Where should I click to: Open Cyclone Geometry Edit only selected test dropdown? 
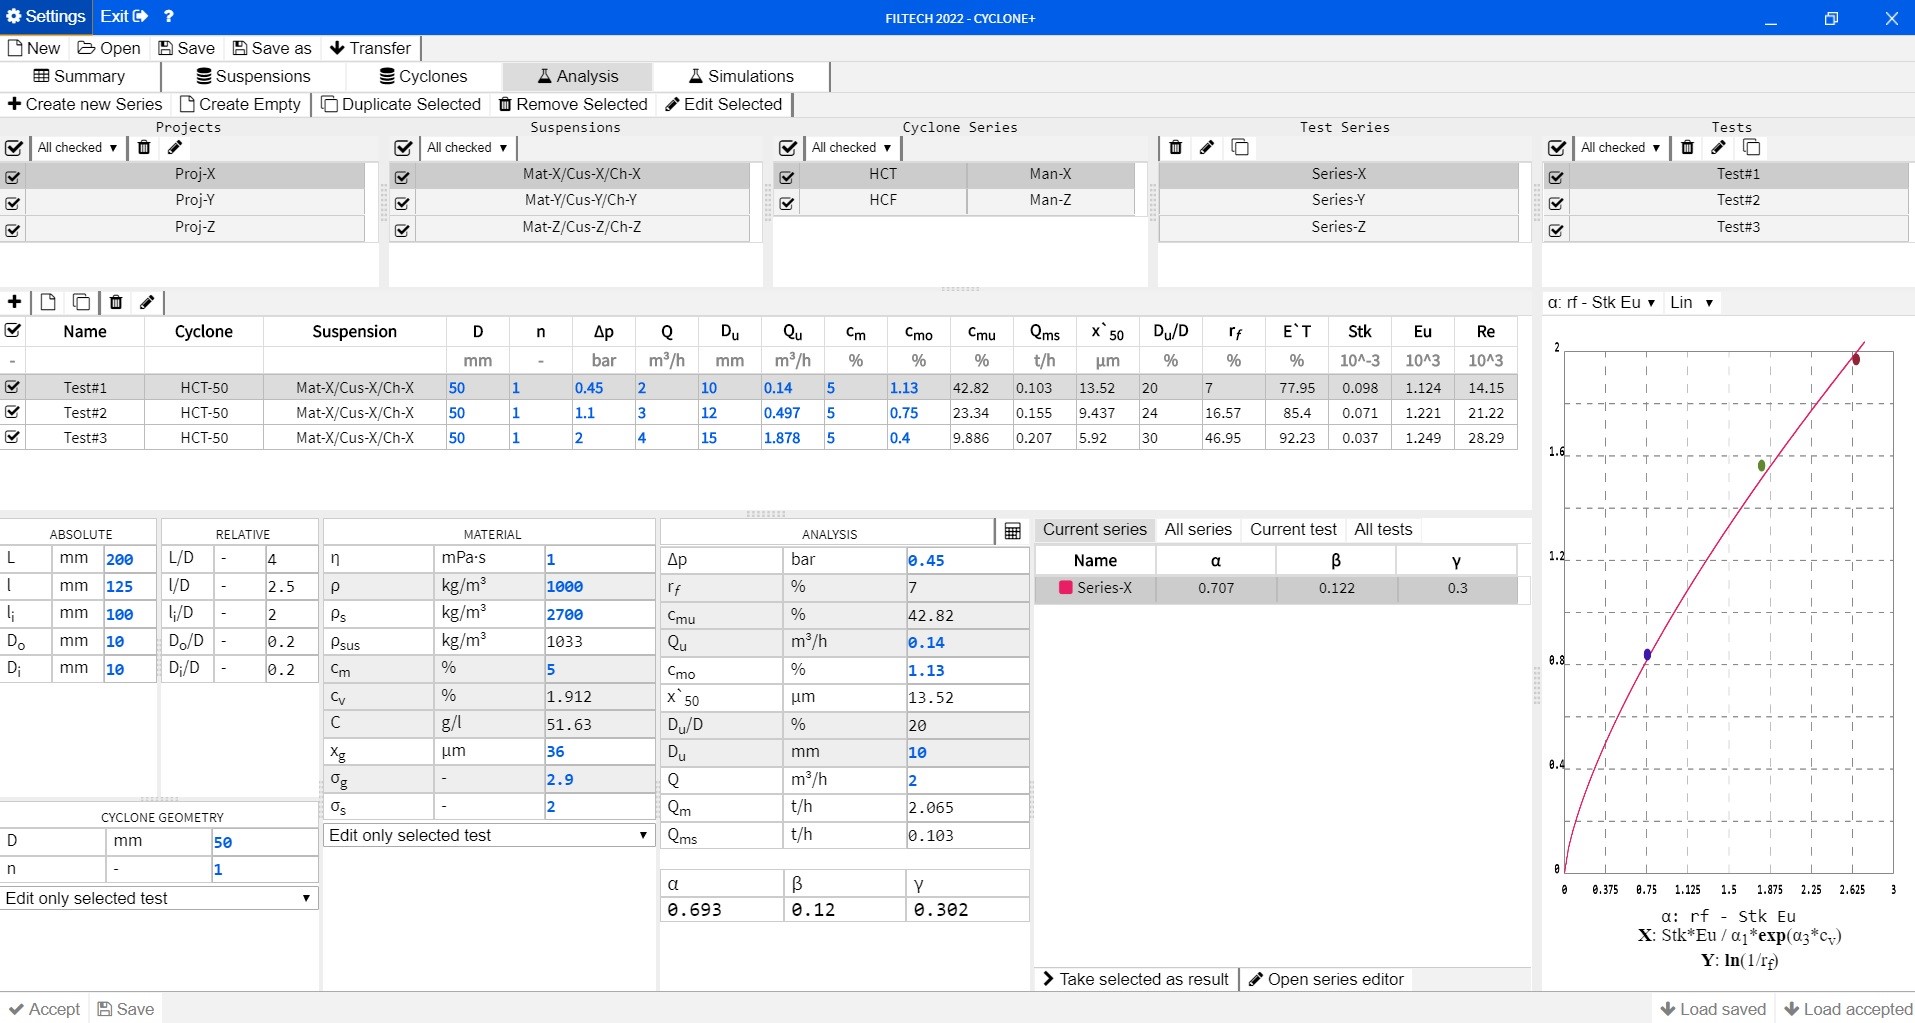[x=159, y=898]
